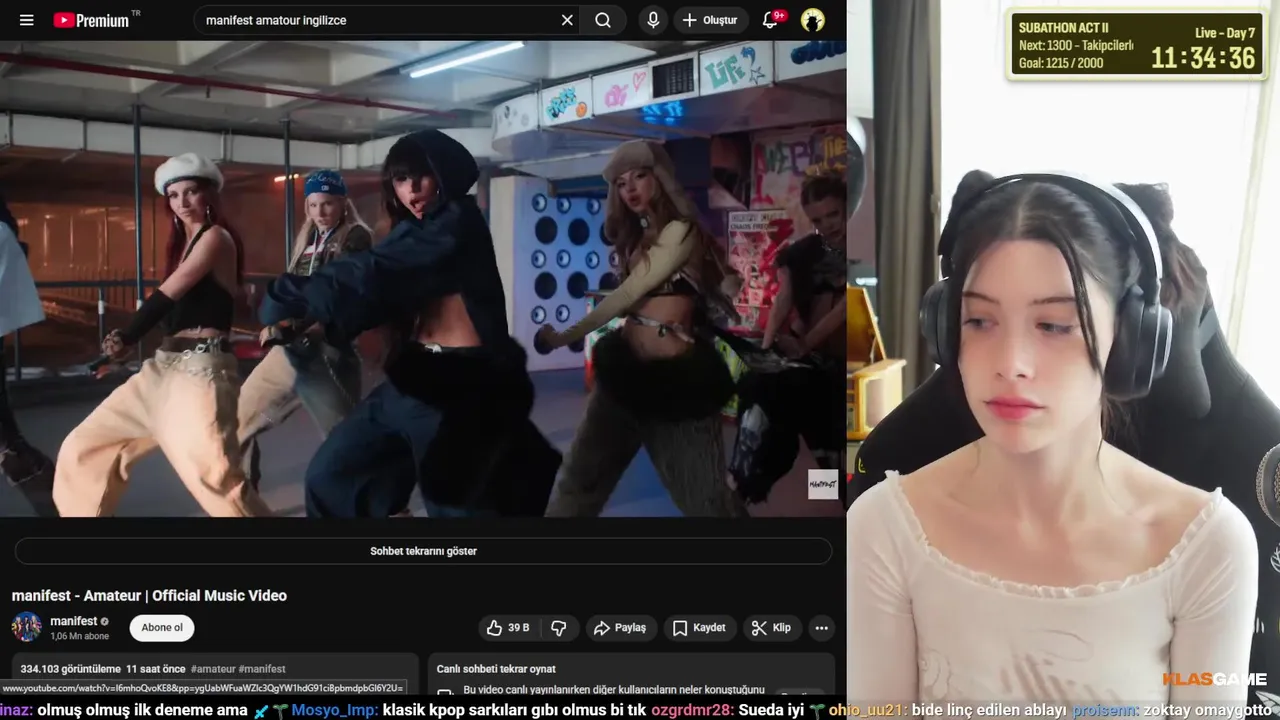Click '334.103 görüntüleme' view count text
The height and width of the screenshot is (720, 1280).
click(x=70, y=669)
